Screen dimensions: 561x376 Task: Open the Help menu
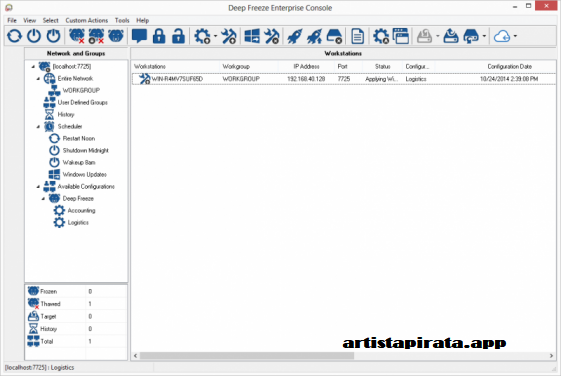(x=142, y=20)
